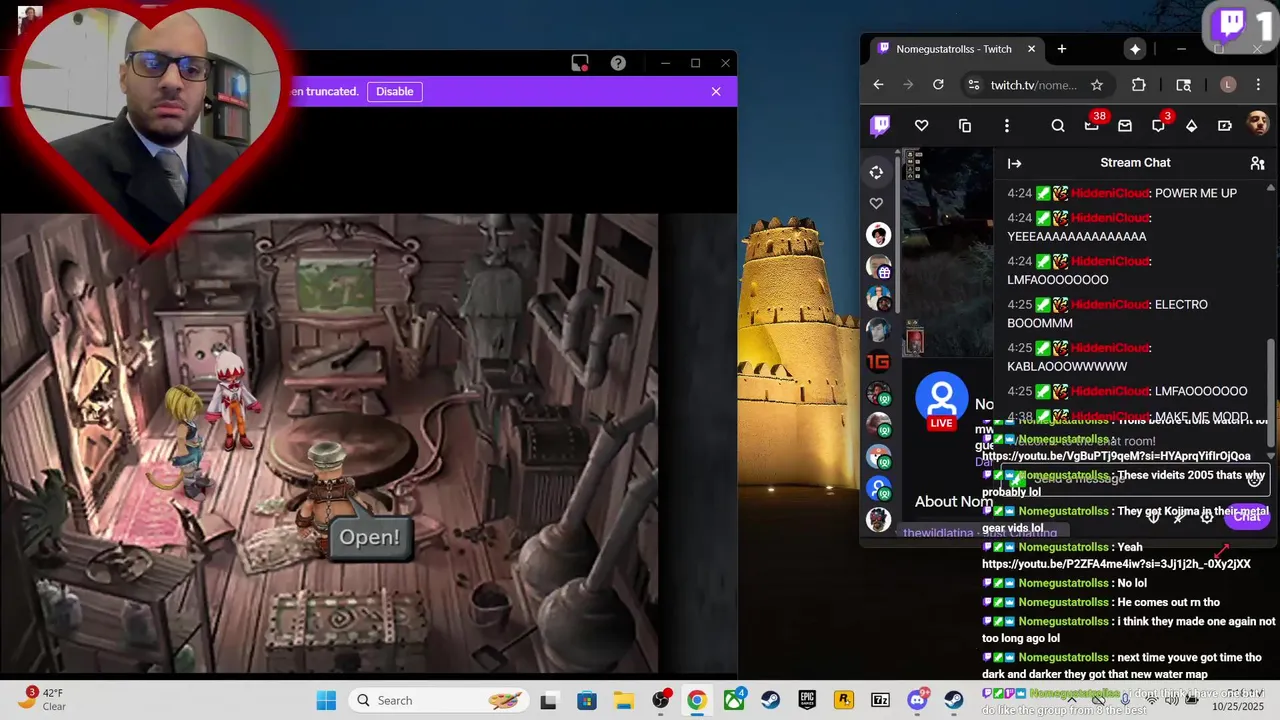Click the Stream Chat header text
1280x720 pixels.
(x=1135, y=163)
